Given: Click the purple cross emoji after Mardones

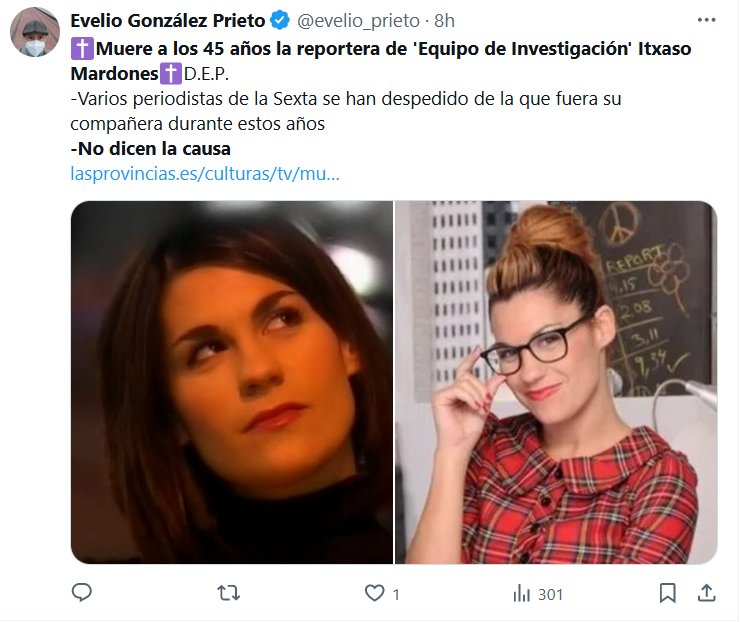Looking at the screenshot, I should (170, 74).
